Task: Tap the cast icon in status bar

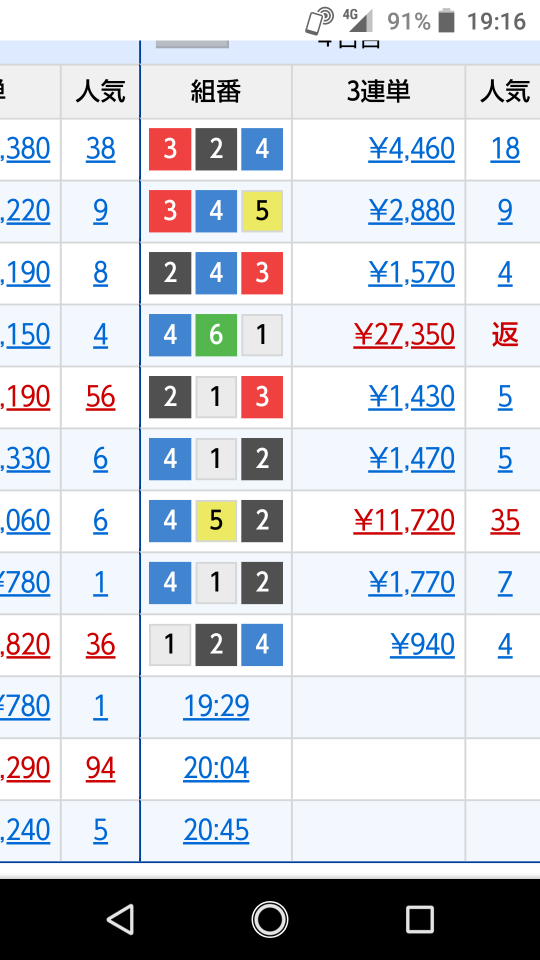Action: [319, 21]
